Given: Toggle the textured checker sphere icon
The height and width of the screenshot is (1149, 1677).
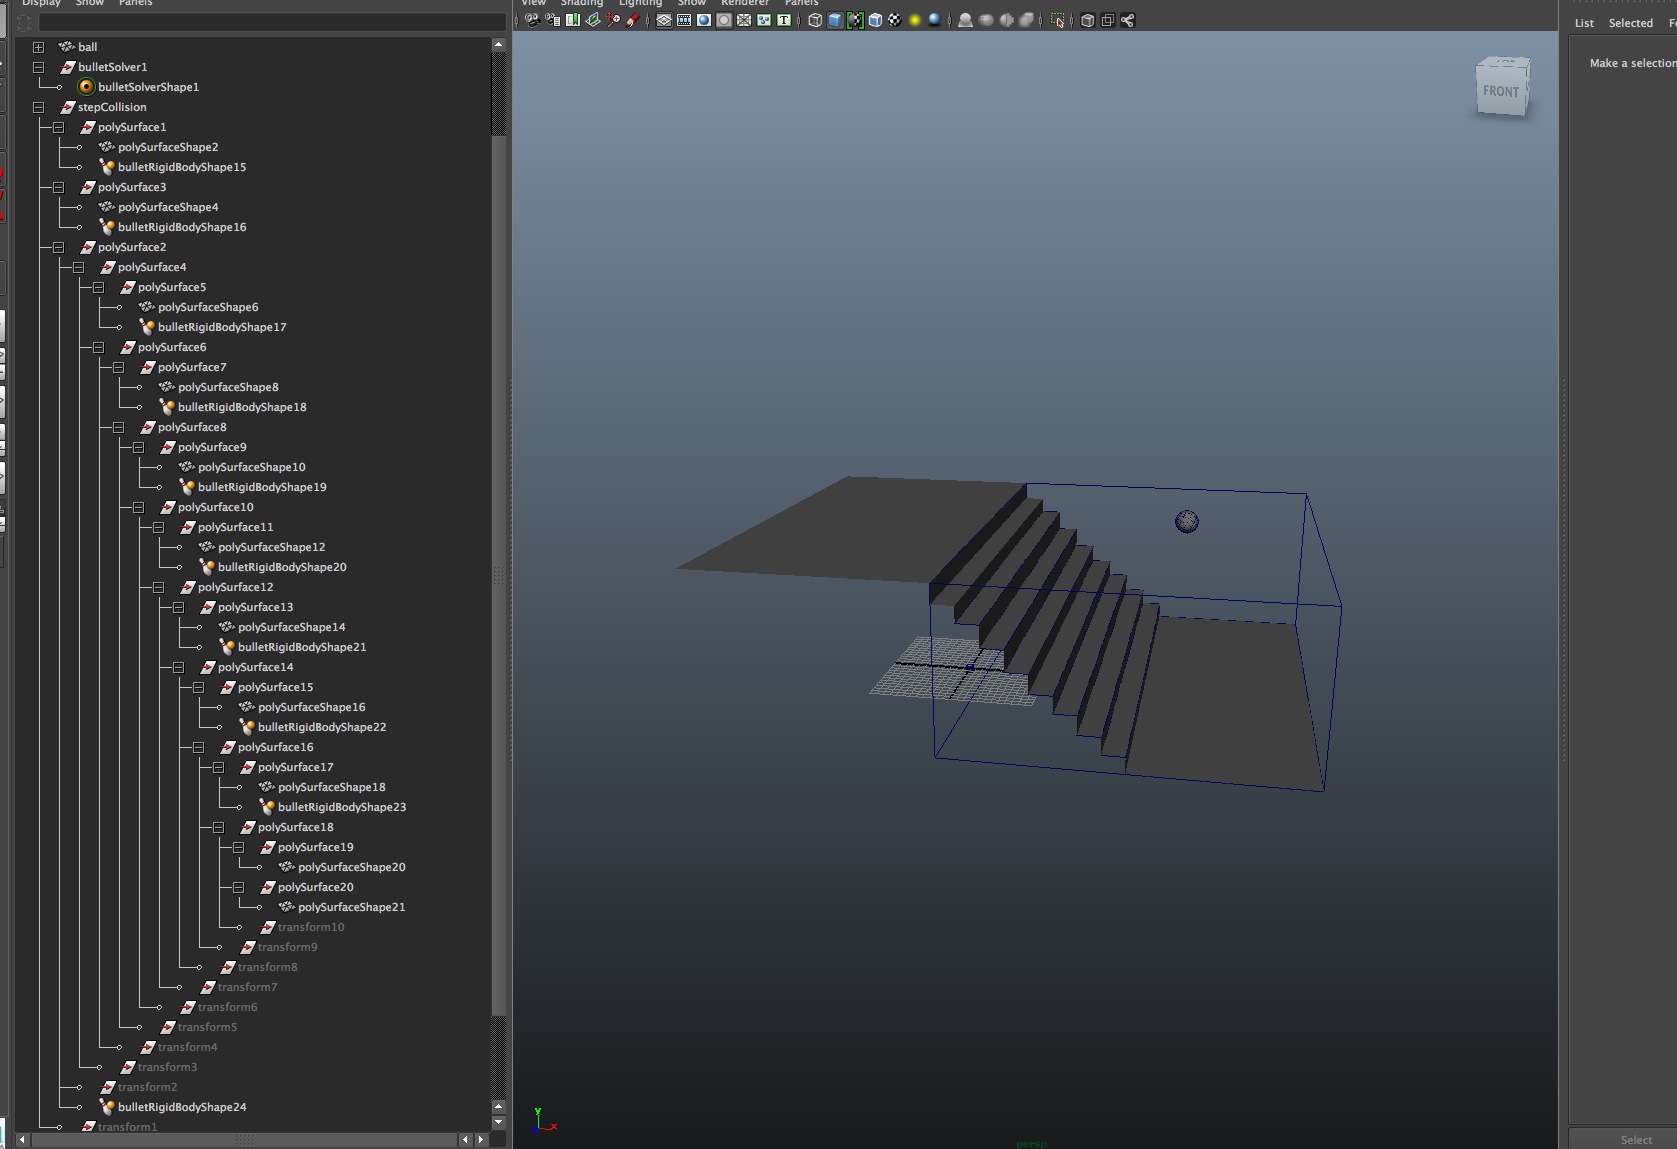Looking at the screenshot, I should pos(895,20).
